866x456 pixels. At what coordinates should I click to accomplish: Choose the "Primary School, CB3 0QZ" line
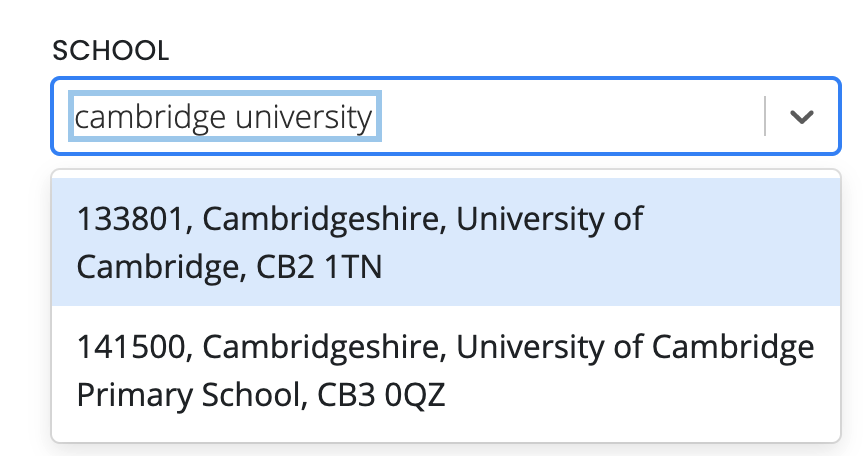pyautogui.click(x=260, y=396)
